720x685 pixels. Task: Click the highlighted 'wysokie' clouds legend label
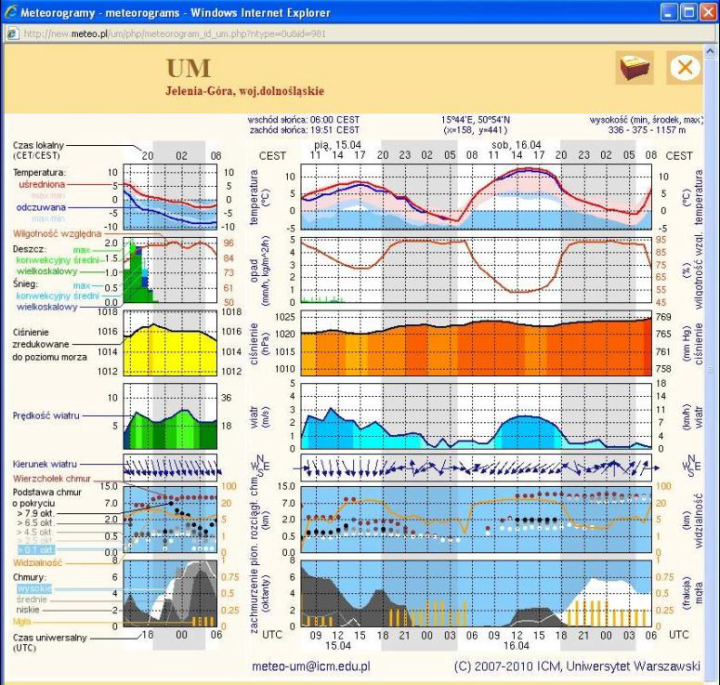(x=34, y=589)
